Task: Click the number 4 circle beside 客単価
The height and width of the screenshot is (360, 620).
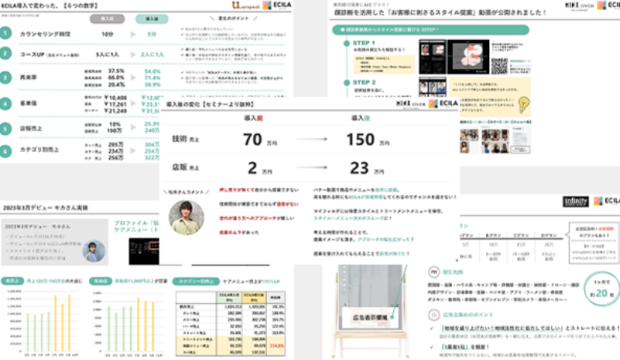Action: (x=6, y=104)
